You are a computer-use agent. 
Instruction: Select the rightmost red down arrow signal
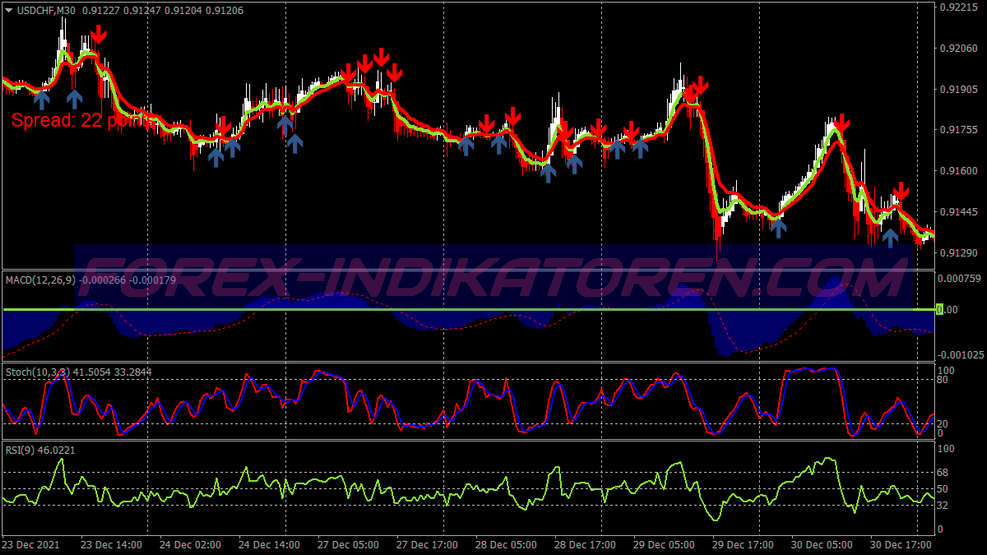coord(901,191)
